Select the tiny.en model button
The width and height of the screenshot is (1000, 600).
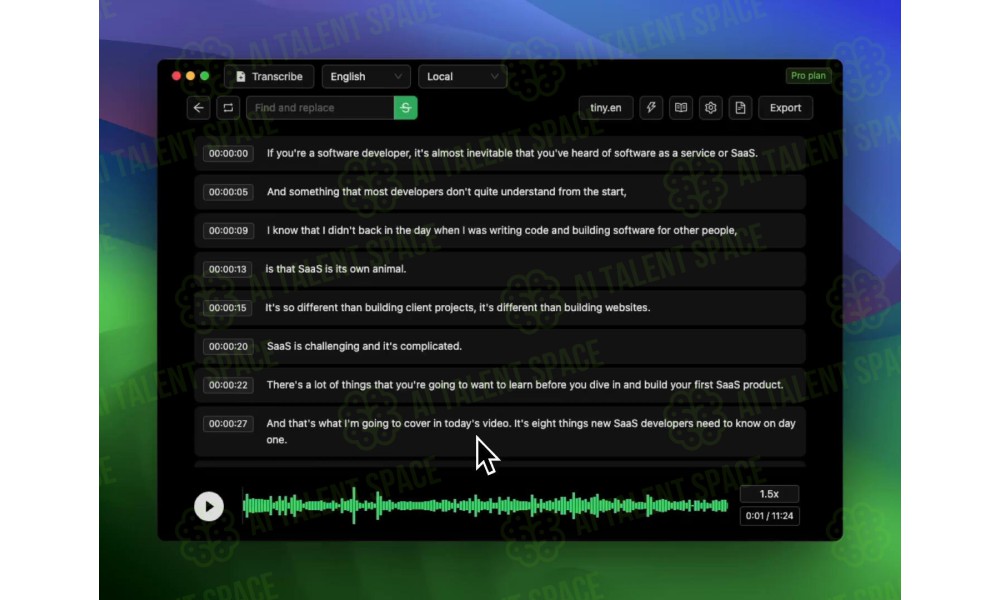coord(606,108)
